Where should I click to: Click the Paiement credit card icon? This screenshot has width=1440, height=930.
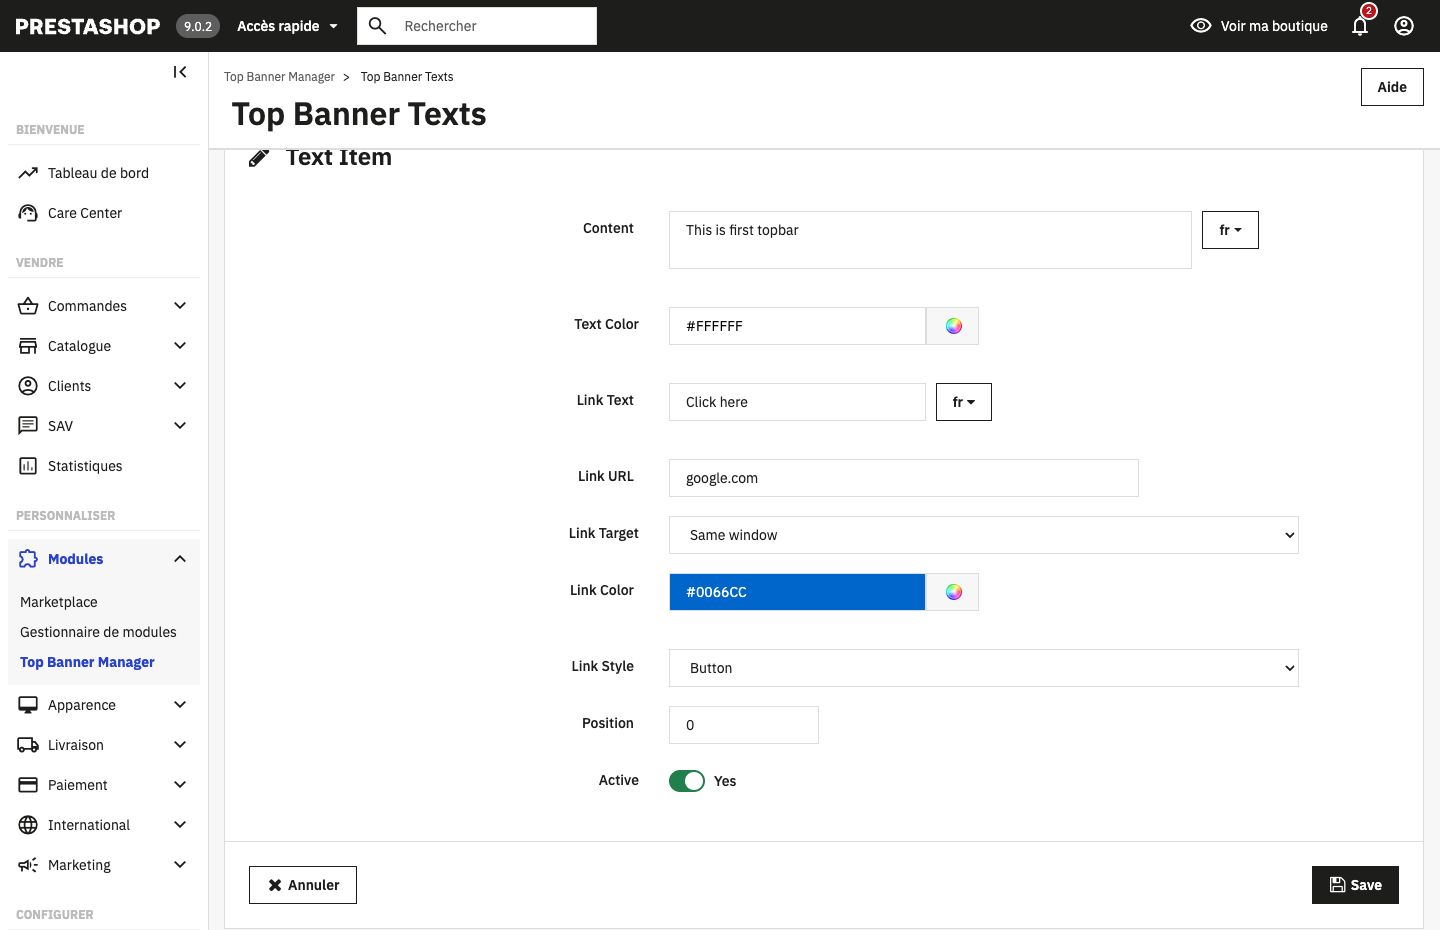[x=28, y=785]
